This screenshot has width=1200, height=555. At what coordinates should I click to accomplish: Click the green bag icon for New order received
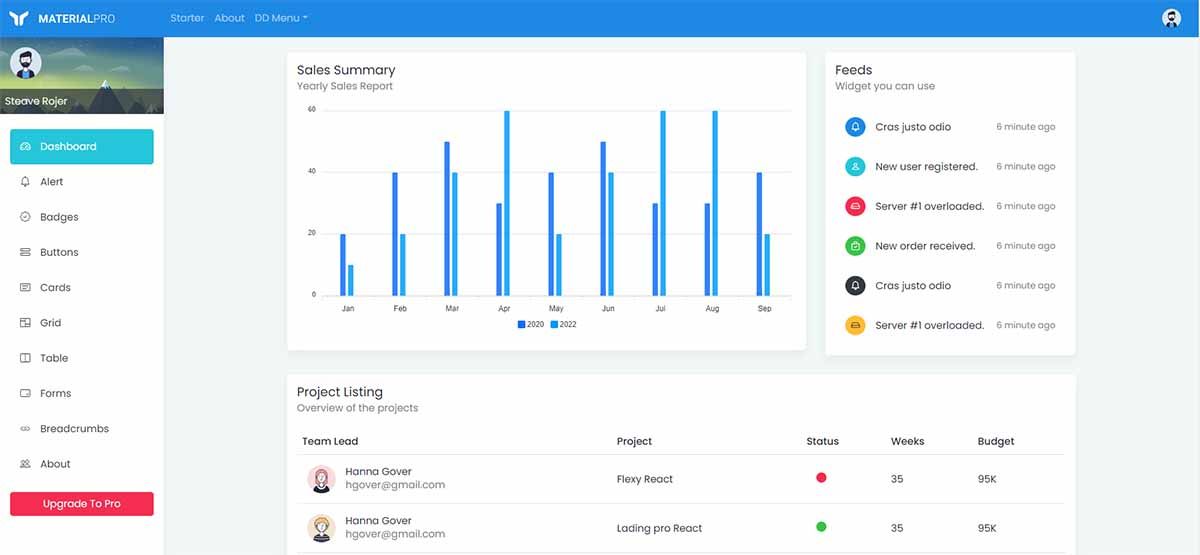click(855, 246)
